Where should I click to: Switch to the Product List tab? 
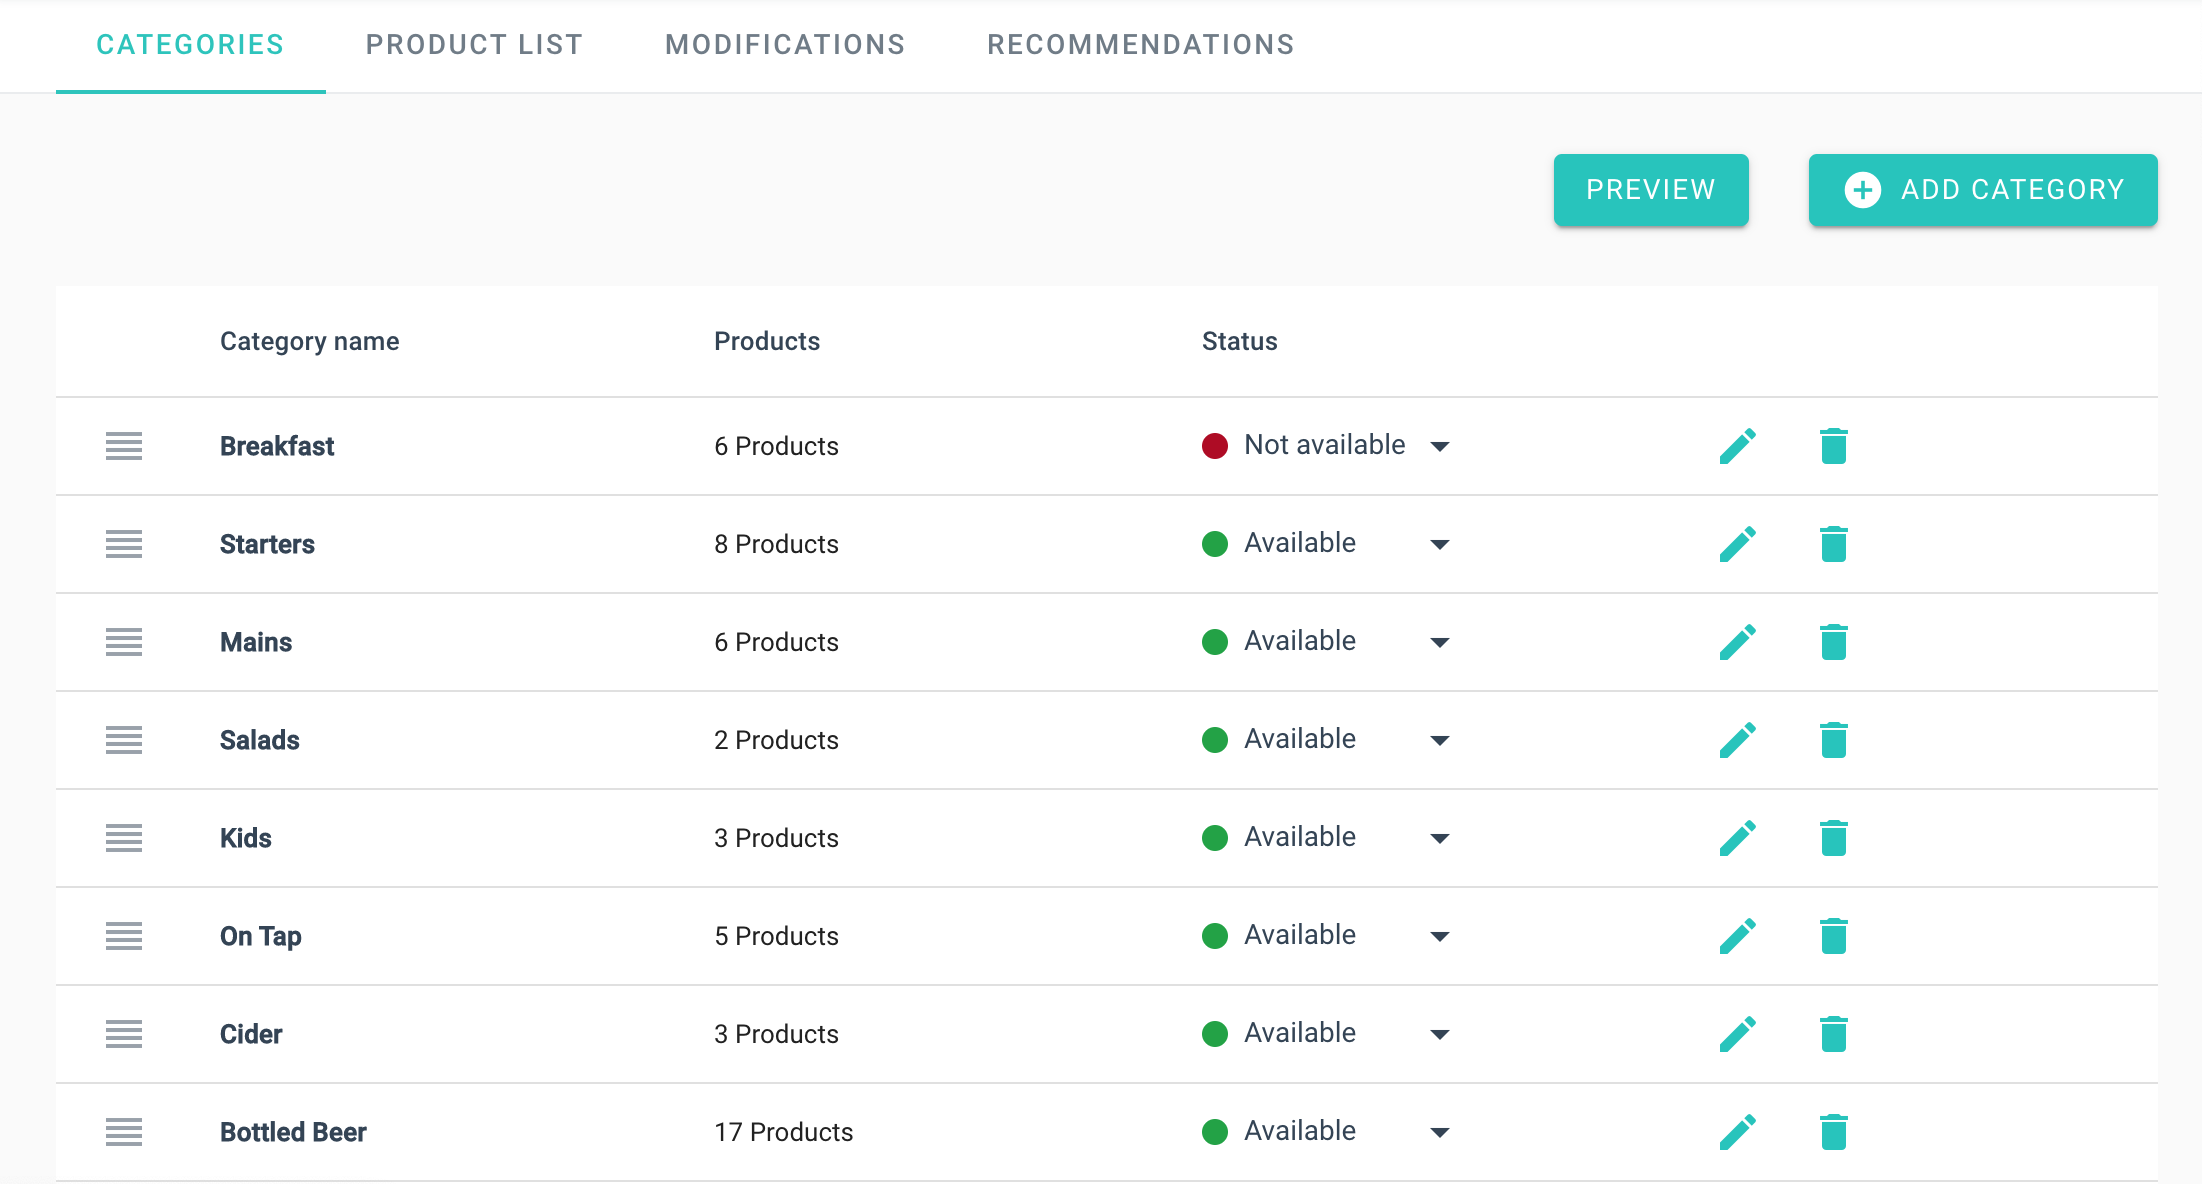pos(474,45)
